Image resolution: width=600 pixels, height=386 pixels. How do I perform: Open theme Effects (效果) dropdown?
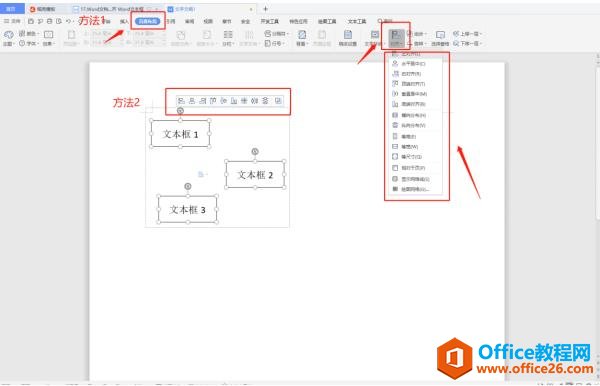[48, 39]
